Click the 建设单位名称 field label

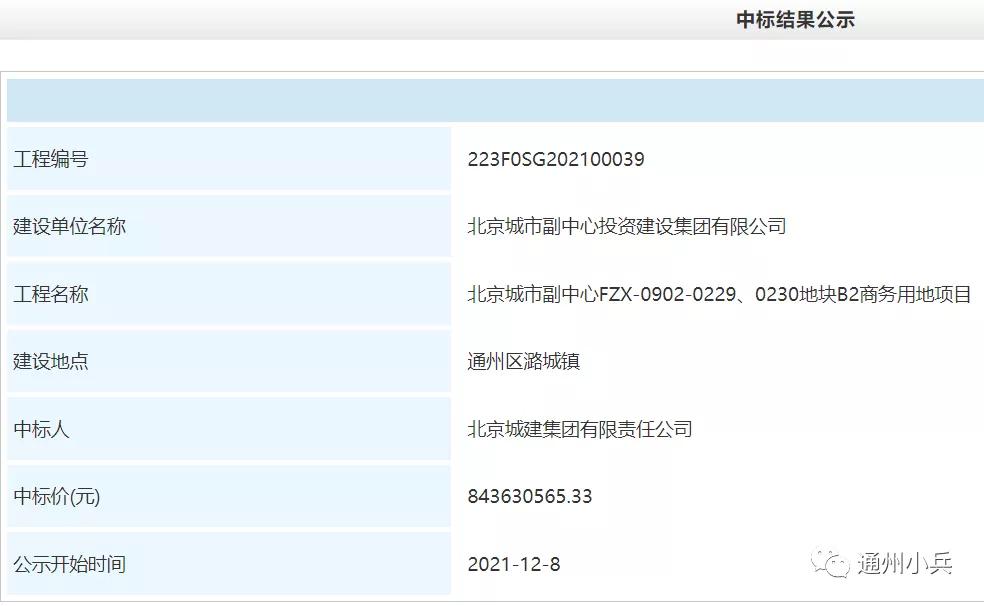72,226
